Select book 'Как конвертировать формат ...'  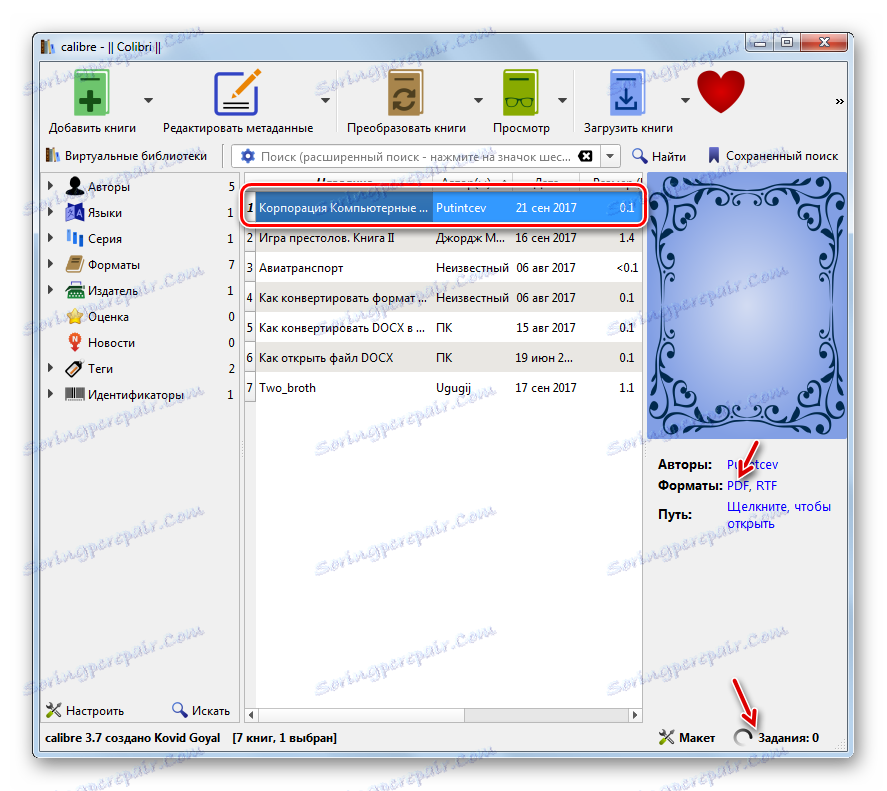pyautogui.click(x=343, y=298)
